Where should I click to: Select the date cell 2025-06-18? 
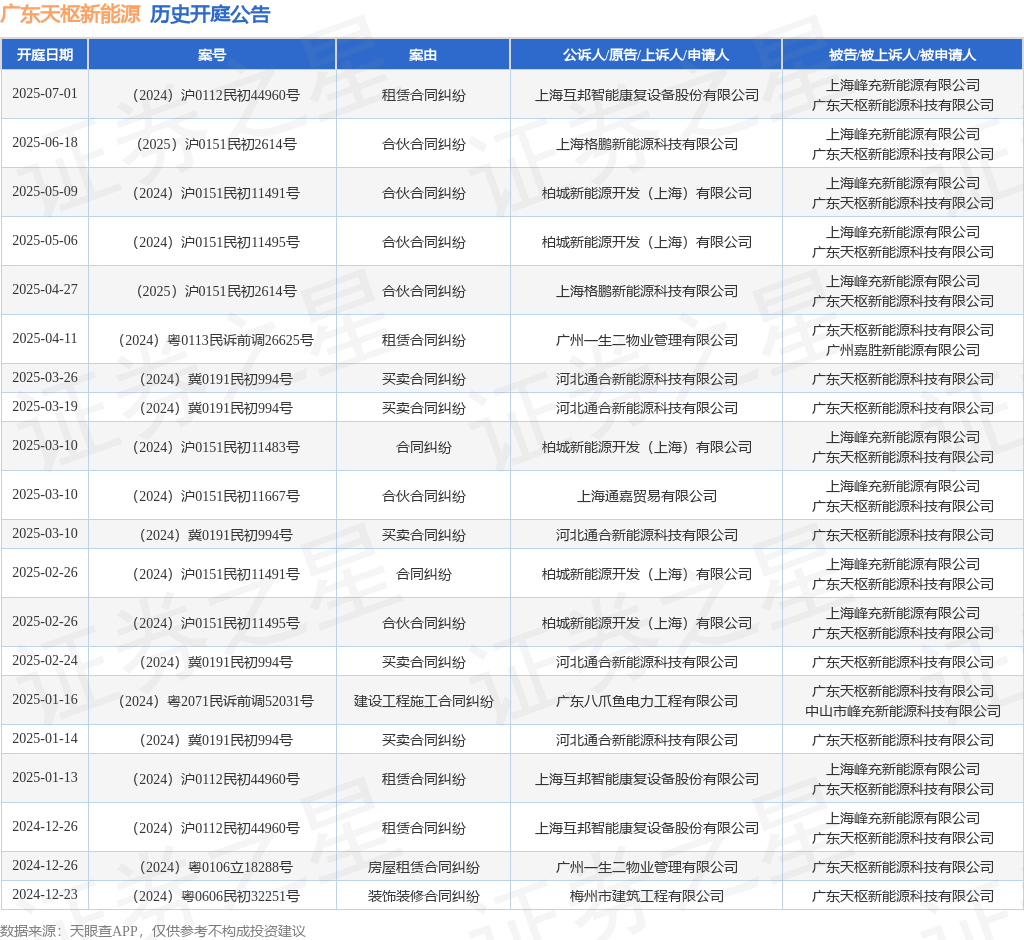44,142
